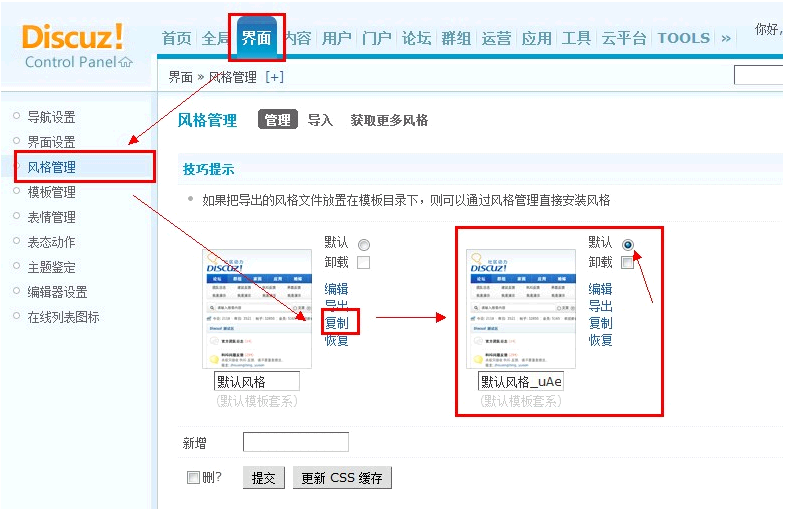Open 在线列表图标 in the sidebar
The height and width of the screenshot is (509, 785).
click(63, 317)
